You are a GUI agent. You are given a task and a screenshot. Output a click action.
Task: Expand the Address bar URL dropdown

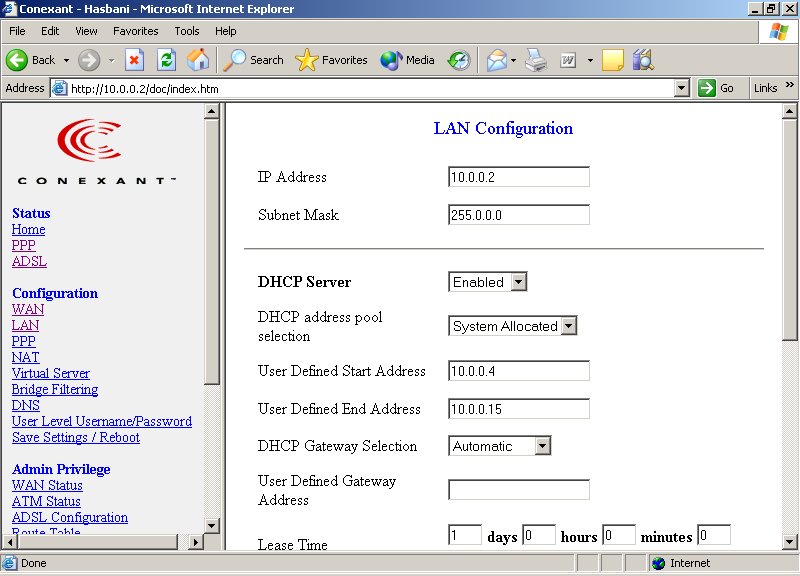(682, 88)
